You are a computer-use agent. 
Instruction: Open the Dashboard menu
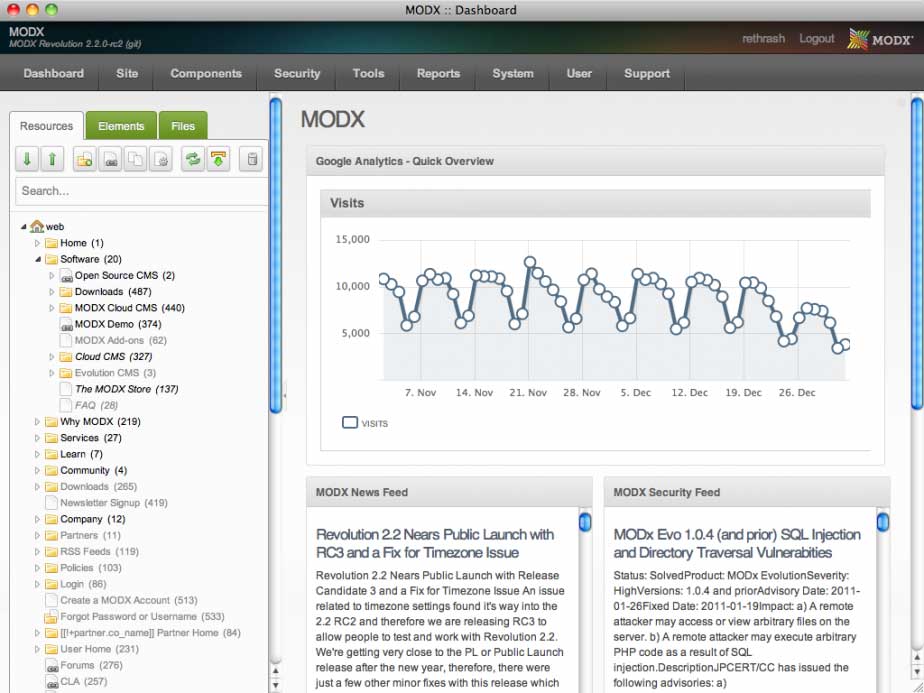[x=54, y=74]
